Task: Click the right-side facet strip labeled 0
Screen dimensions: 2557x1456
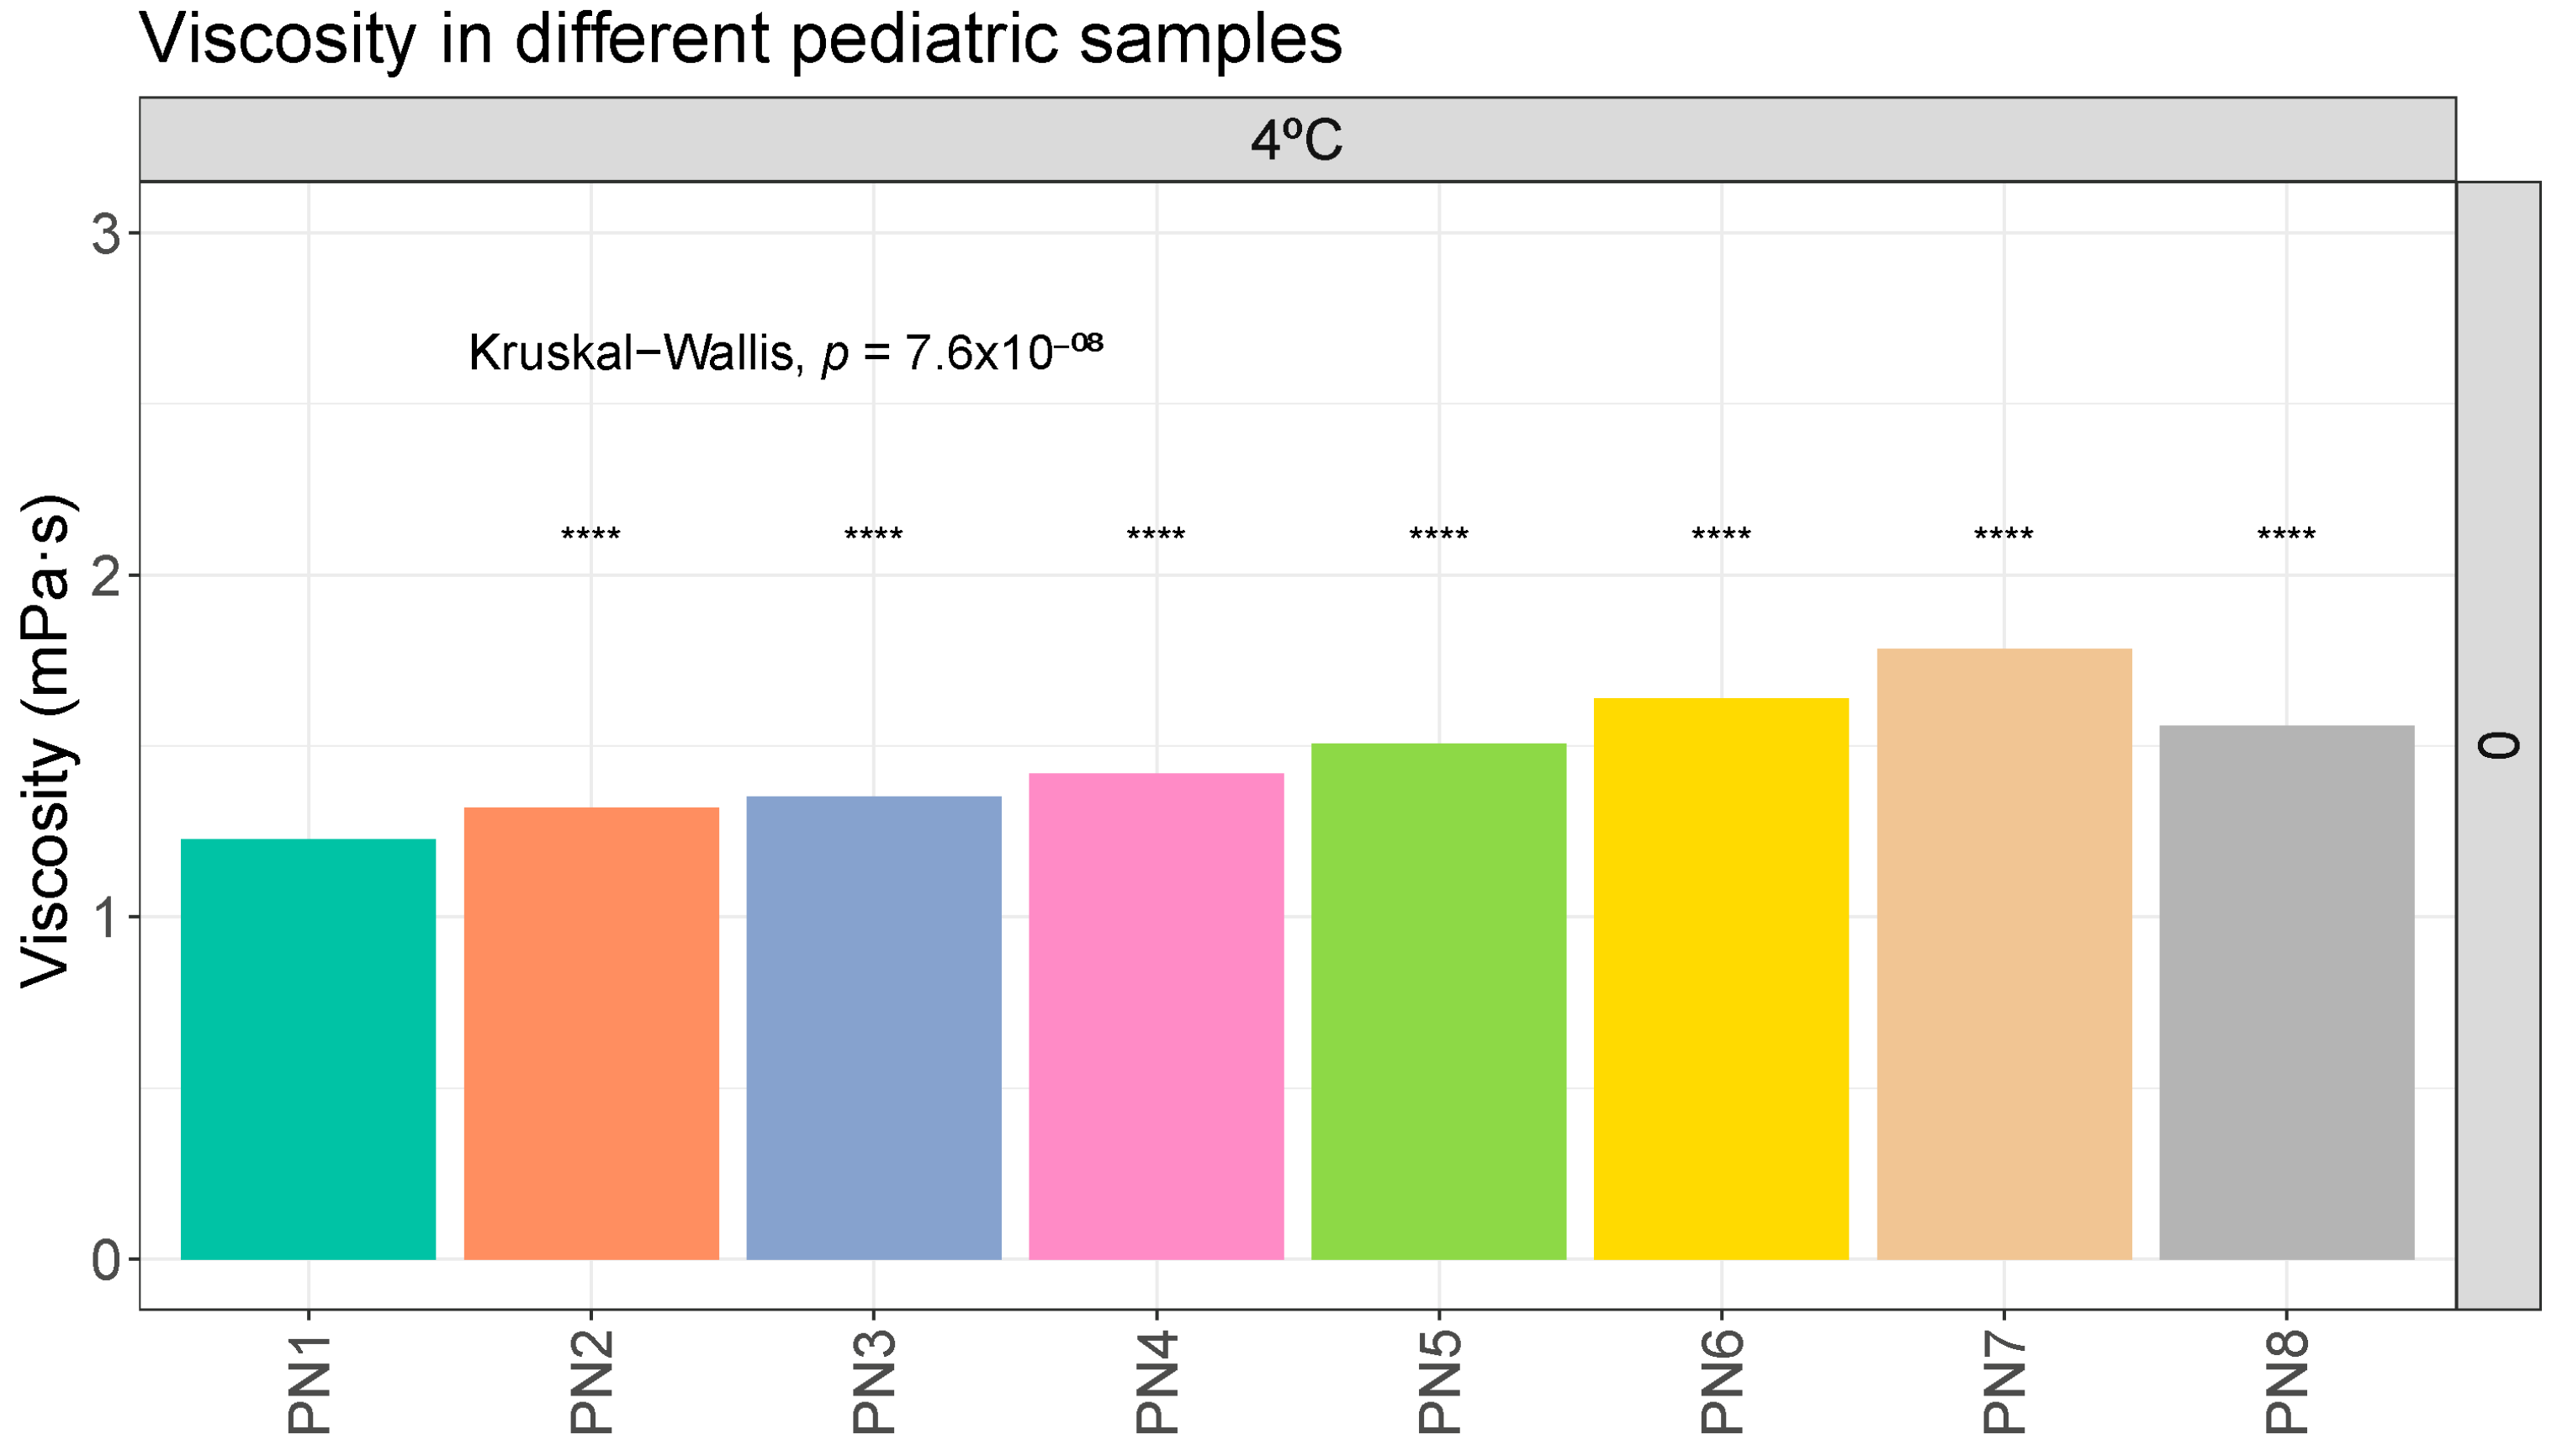Action: click(x=2498, y=745)
